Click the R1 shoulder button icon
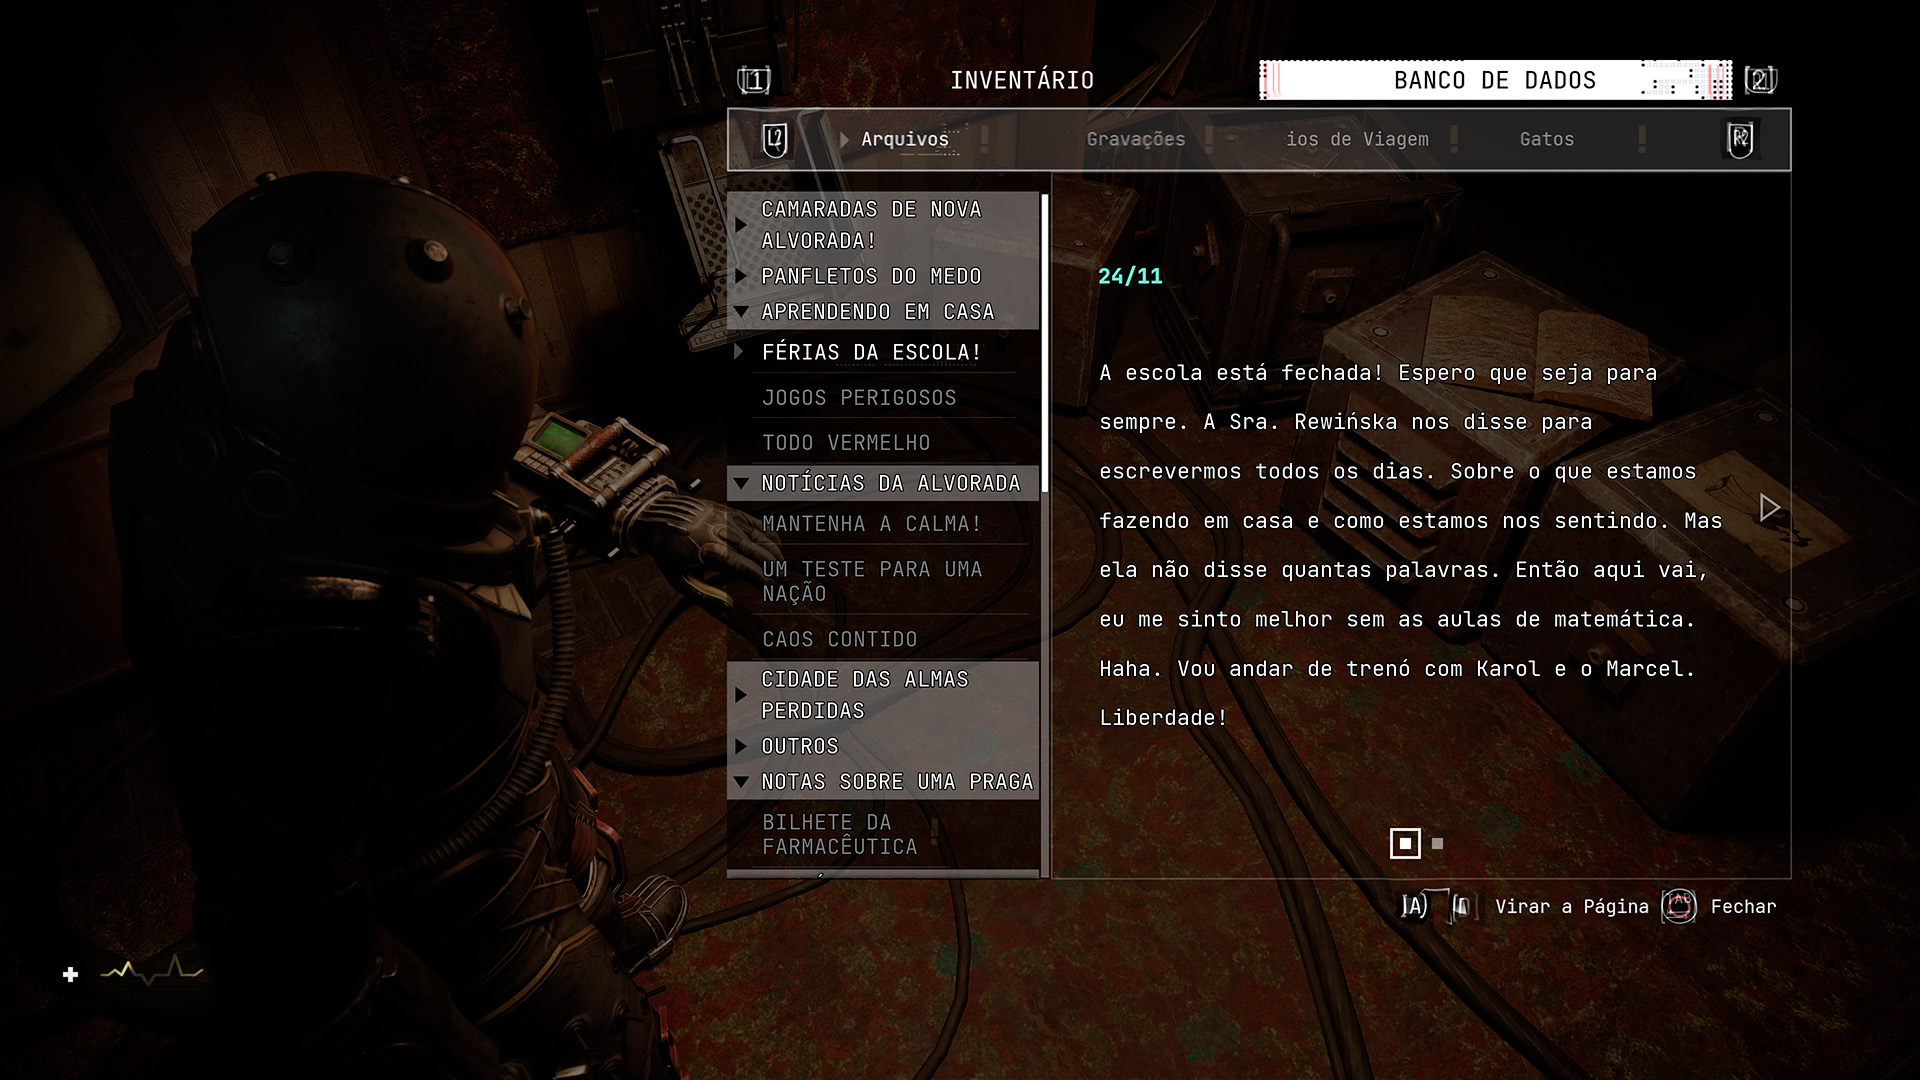 (x=1760, y=80)
